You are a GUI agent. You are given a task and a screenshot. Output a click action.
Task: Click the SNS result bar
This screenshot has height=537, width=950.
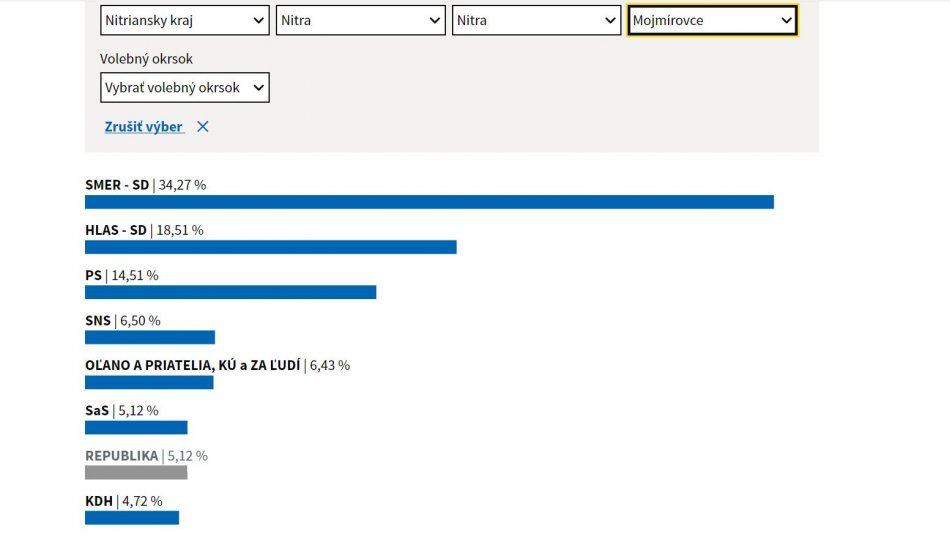(x=150, y=337)
